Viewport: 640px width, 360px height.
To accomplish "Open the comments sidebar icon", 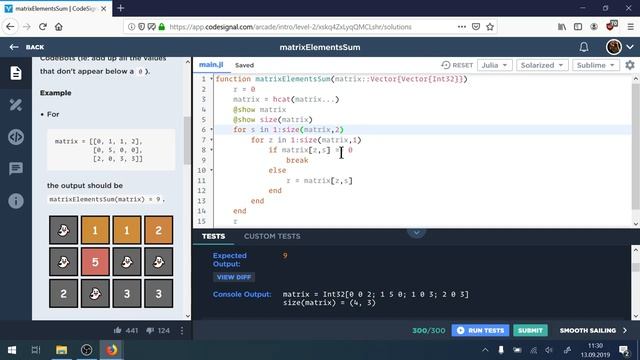I will click(x=16, y=168).
